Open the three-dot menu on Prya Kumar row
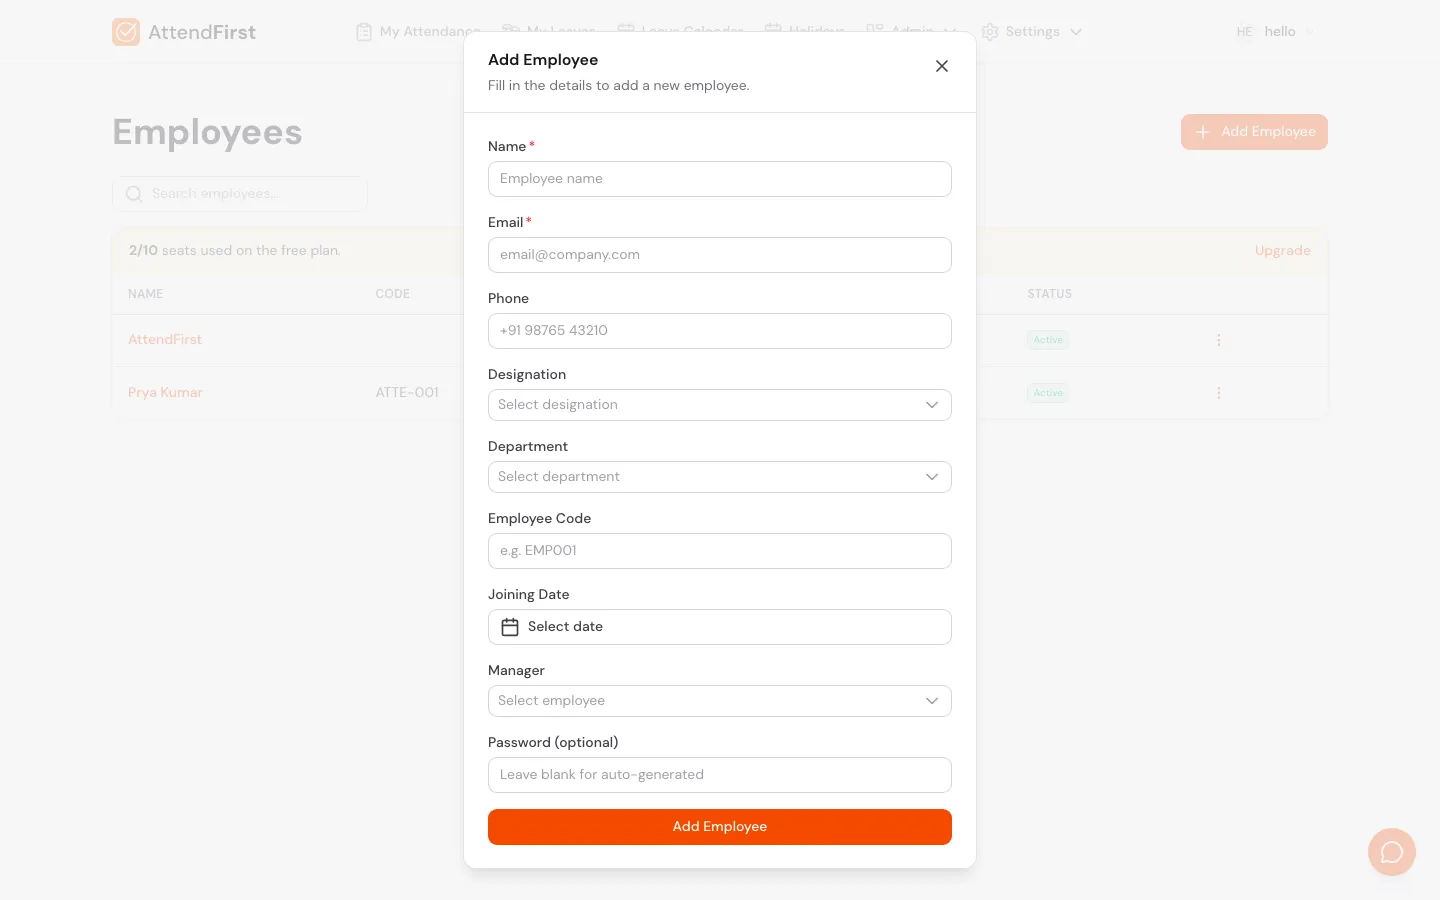This screenshot has height=900, width=1440. tap(1219, 392)
